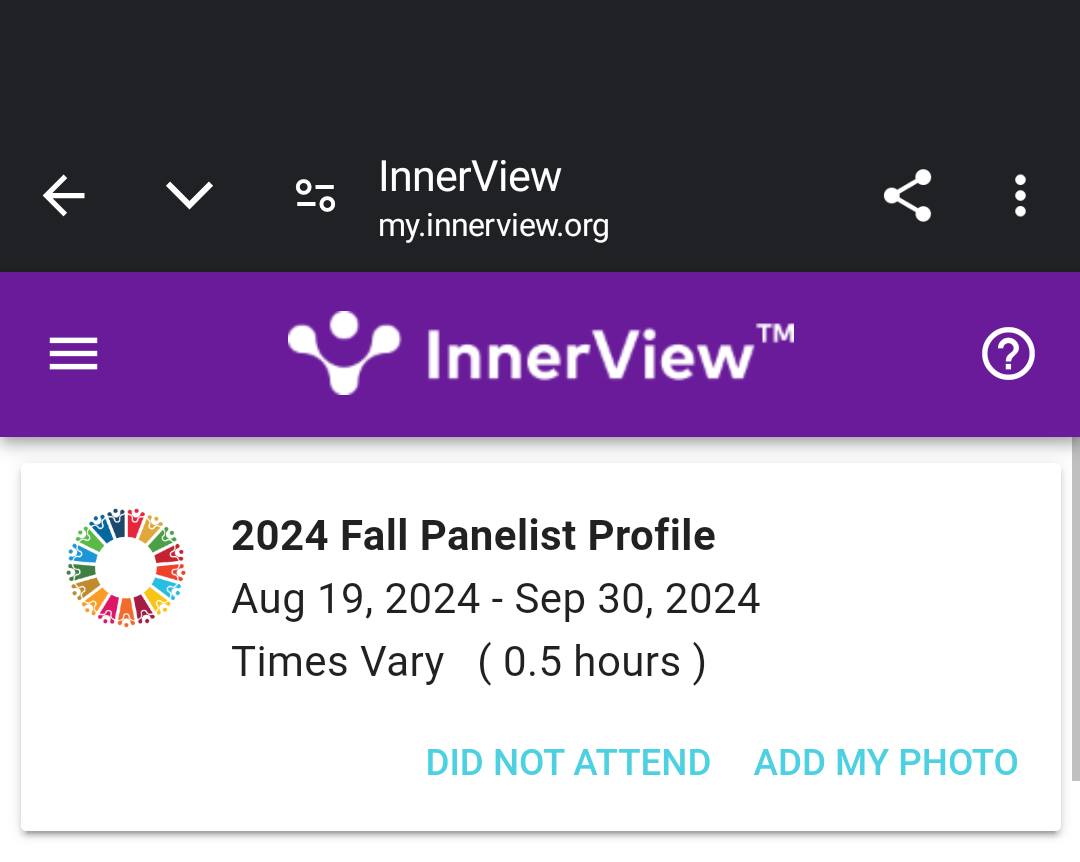The height and width of the screenshot is (862, 1080).
Task: Click the my.innerview.org URL text
Action: tap(493, 226)
